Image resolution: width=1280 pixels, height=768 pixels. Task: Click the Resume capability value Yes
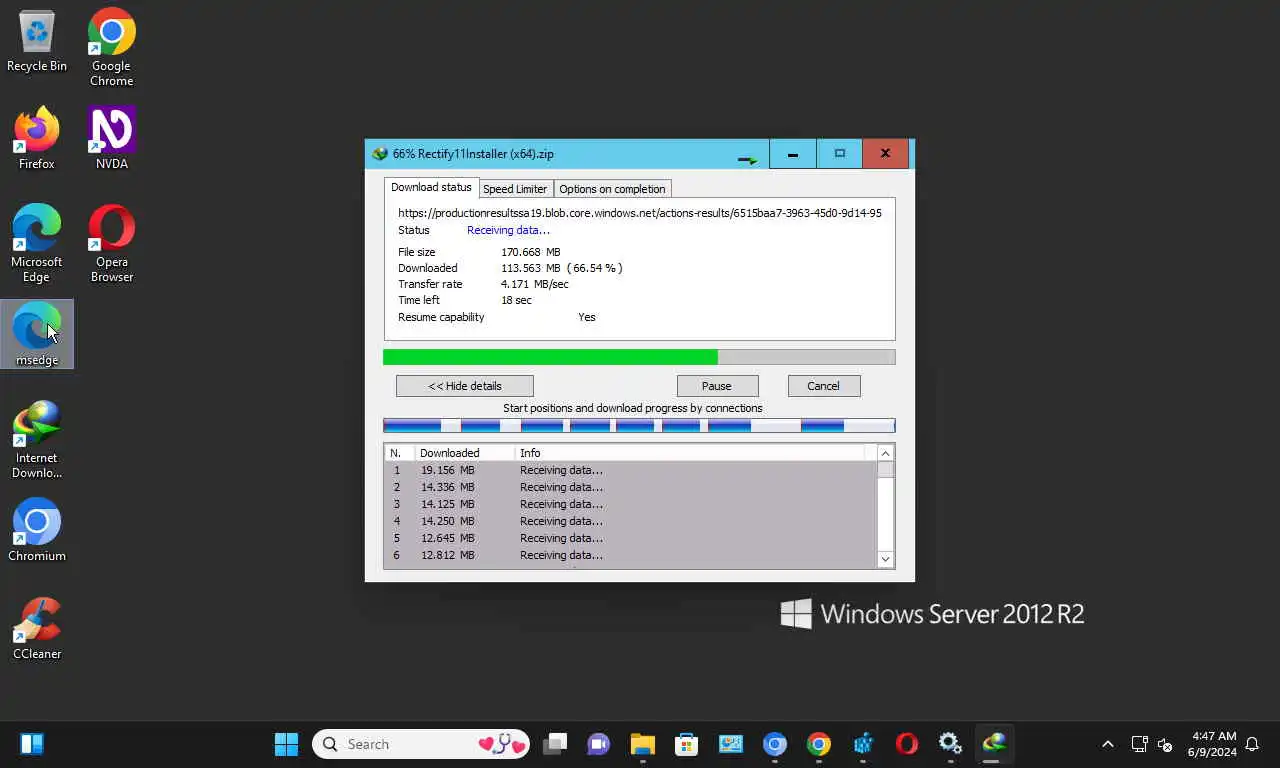click(x=587, y=317)
